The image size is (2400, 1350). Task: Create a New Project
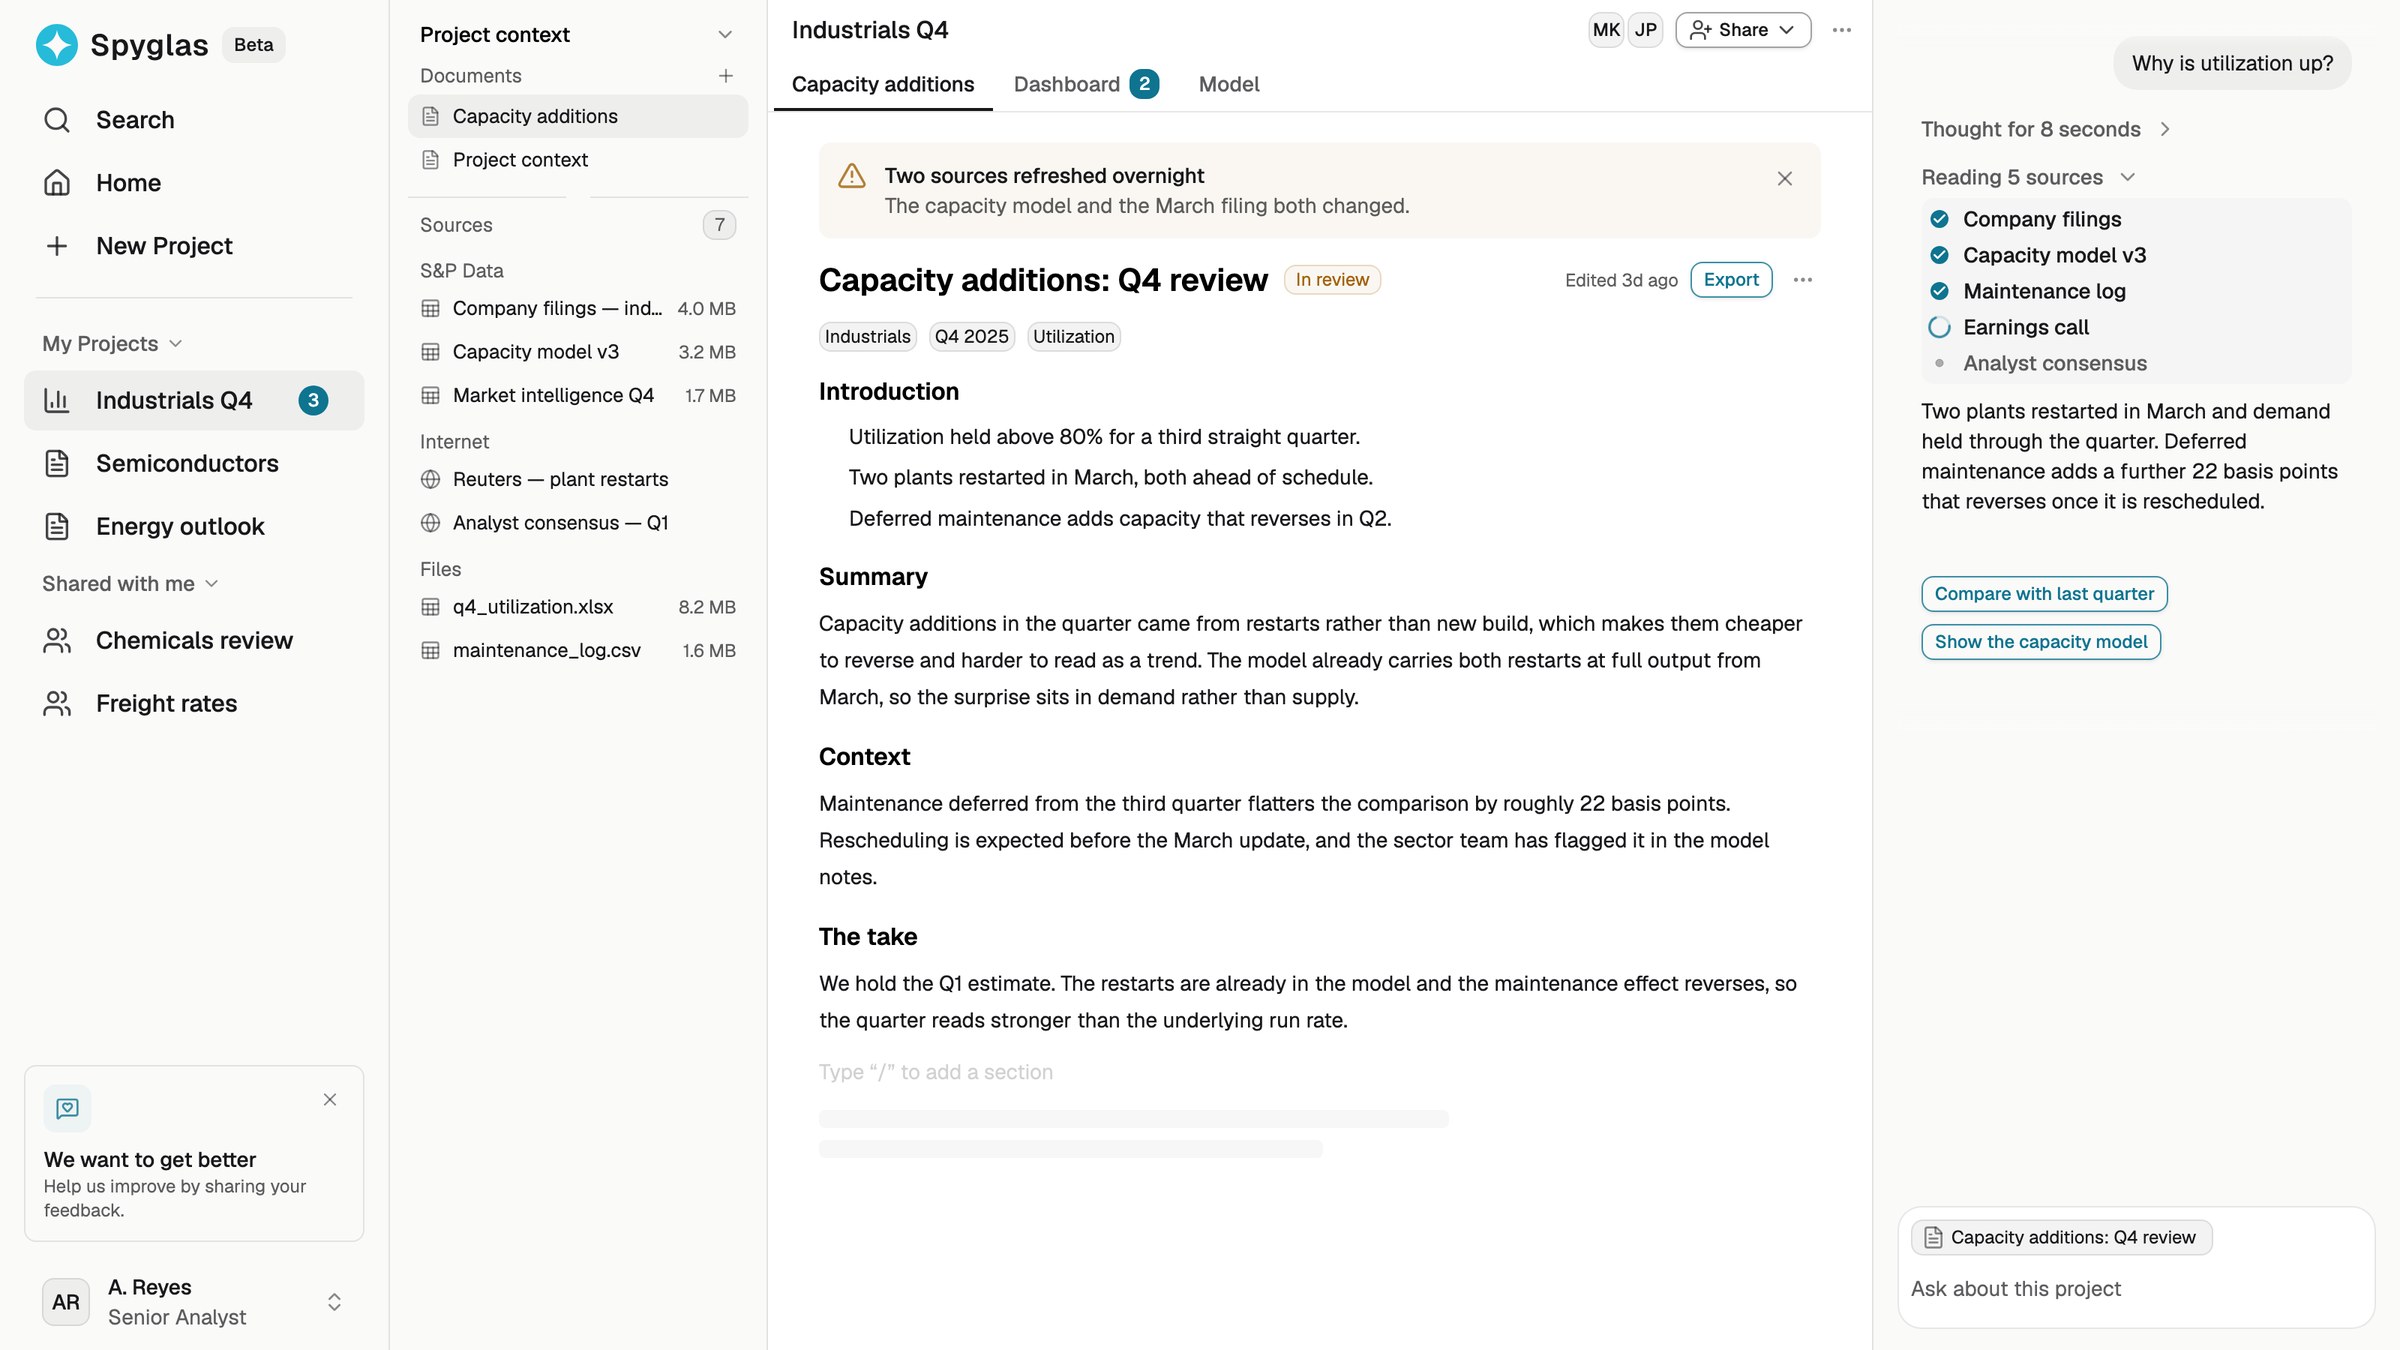tap(194, 246)
